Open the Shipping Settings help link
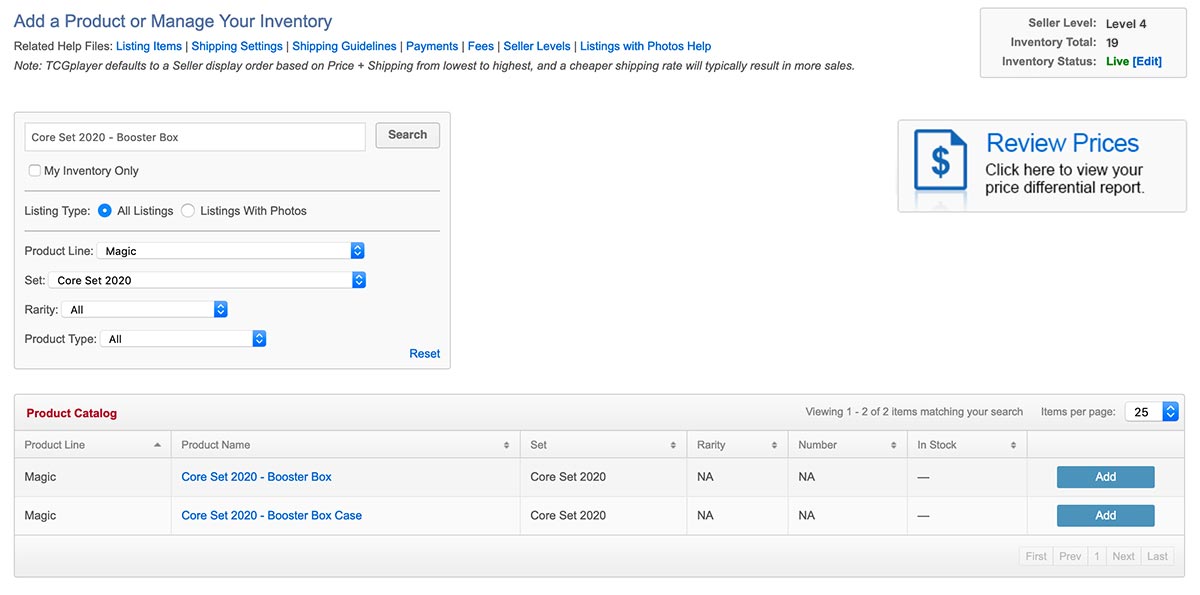Image resolution: width=1200 pixels, height=595 pixels. click(x=237, y=46)
